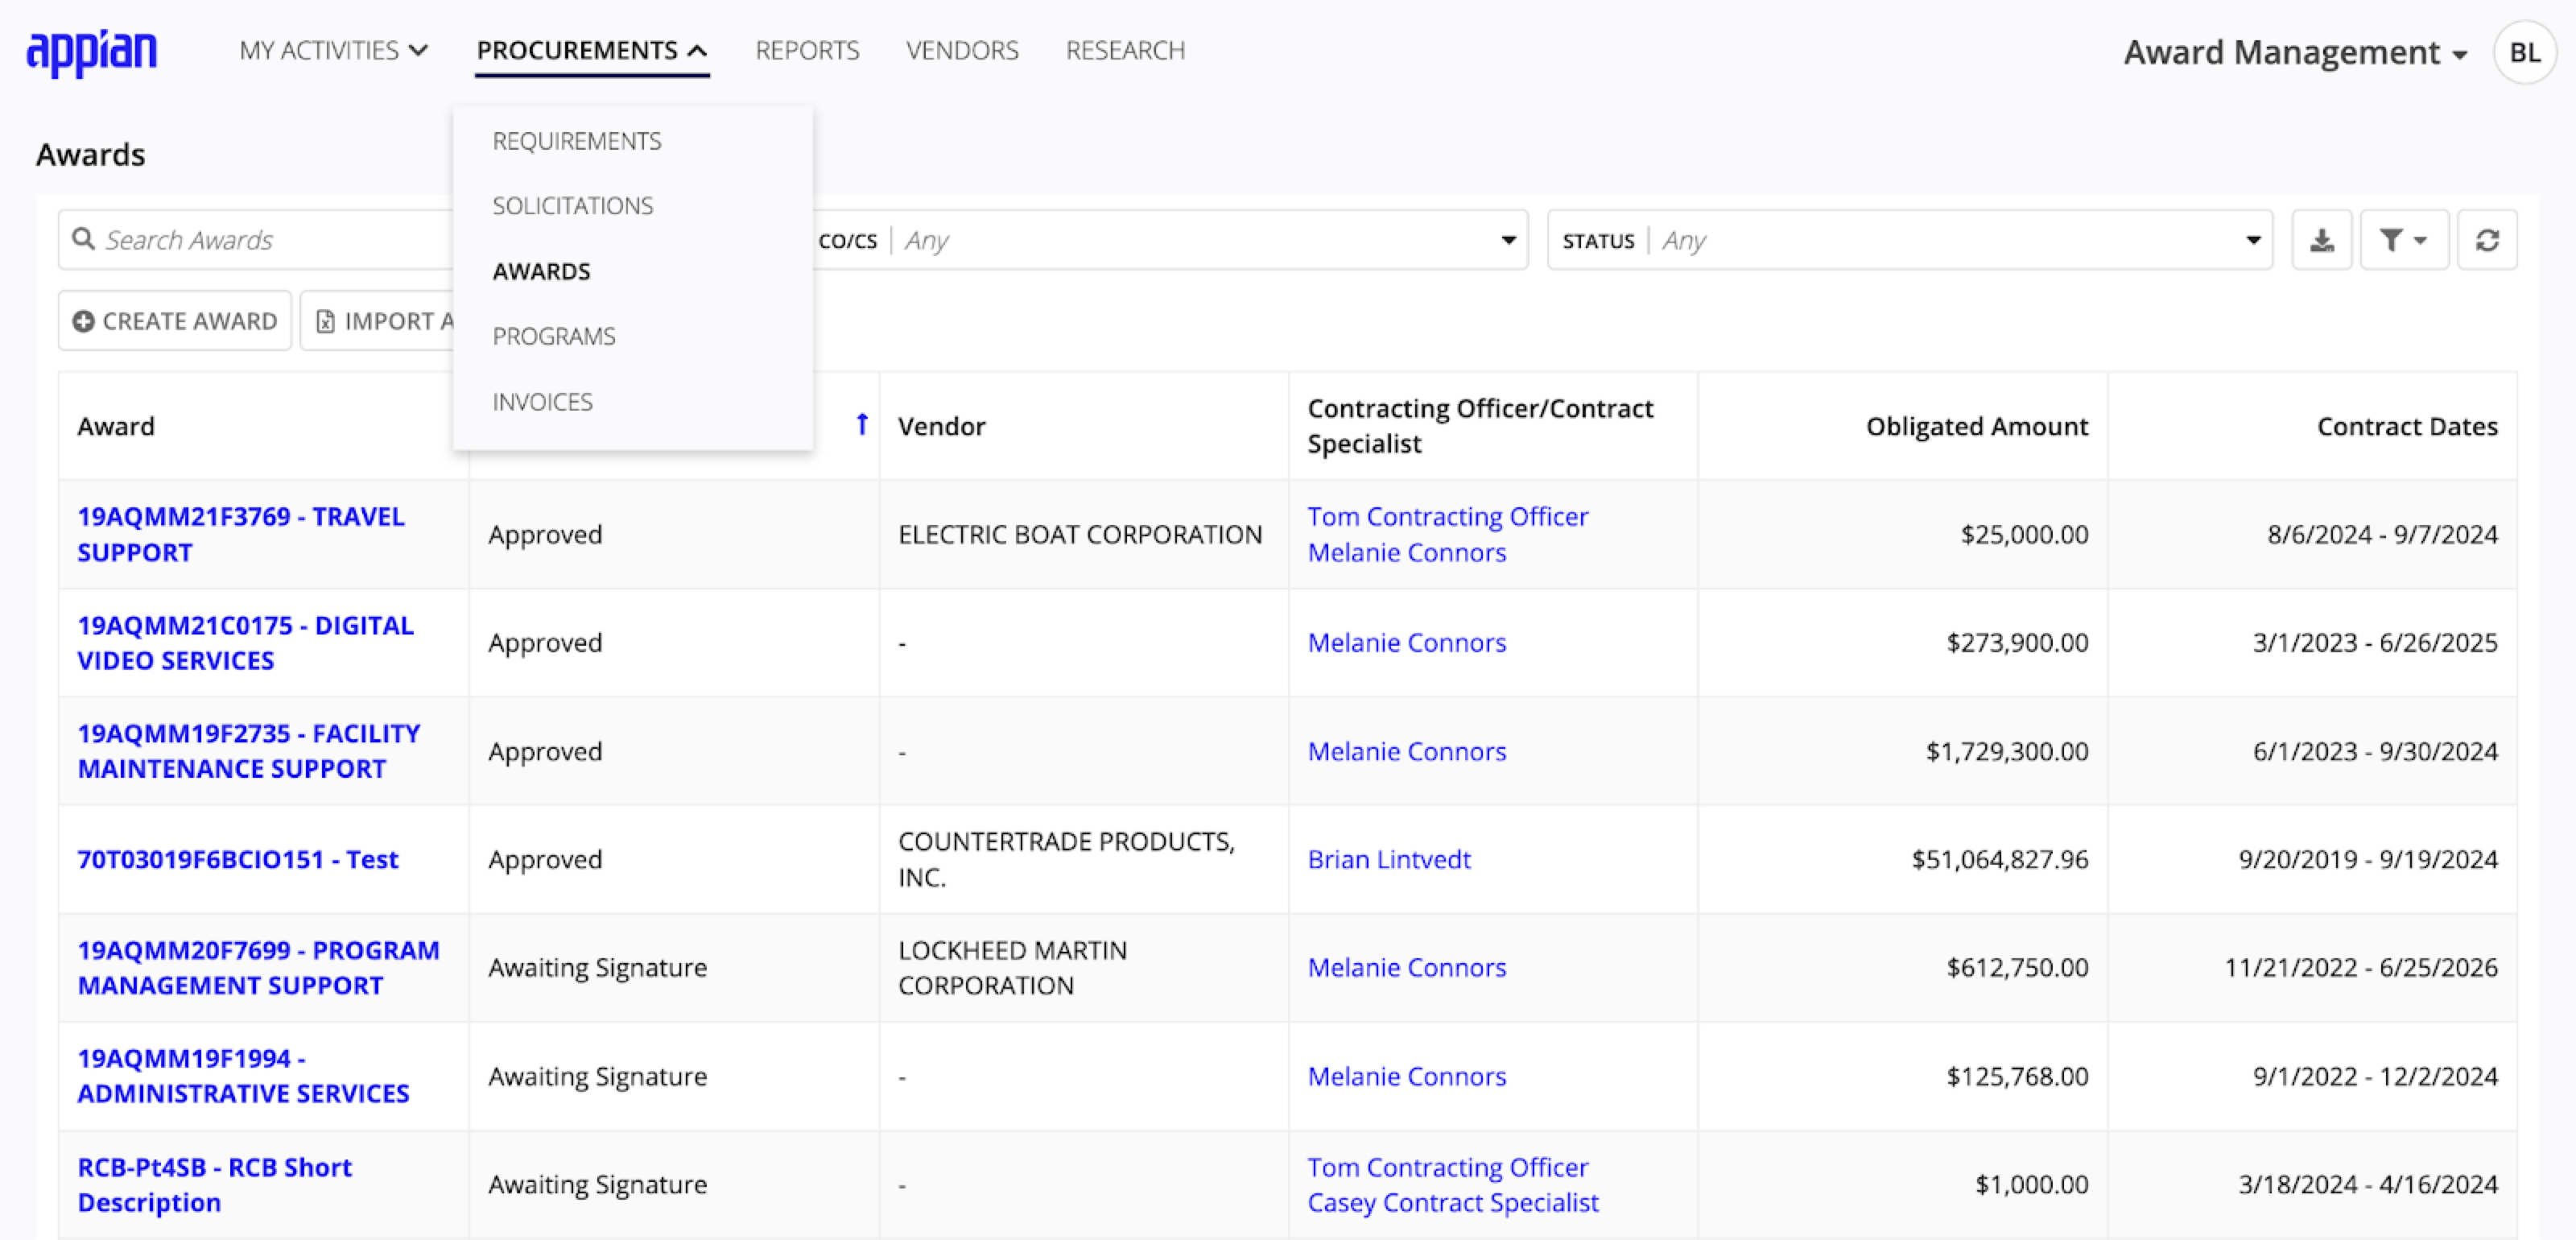Select Programs from Procurements menu
The image size is (2576, 1240).
coord(554,336)
